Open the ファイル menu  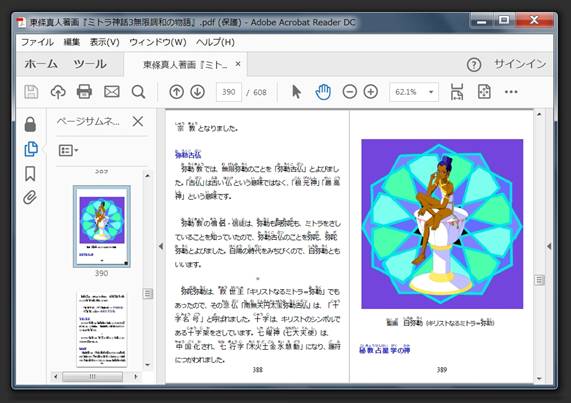pos(37,42)
